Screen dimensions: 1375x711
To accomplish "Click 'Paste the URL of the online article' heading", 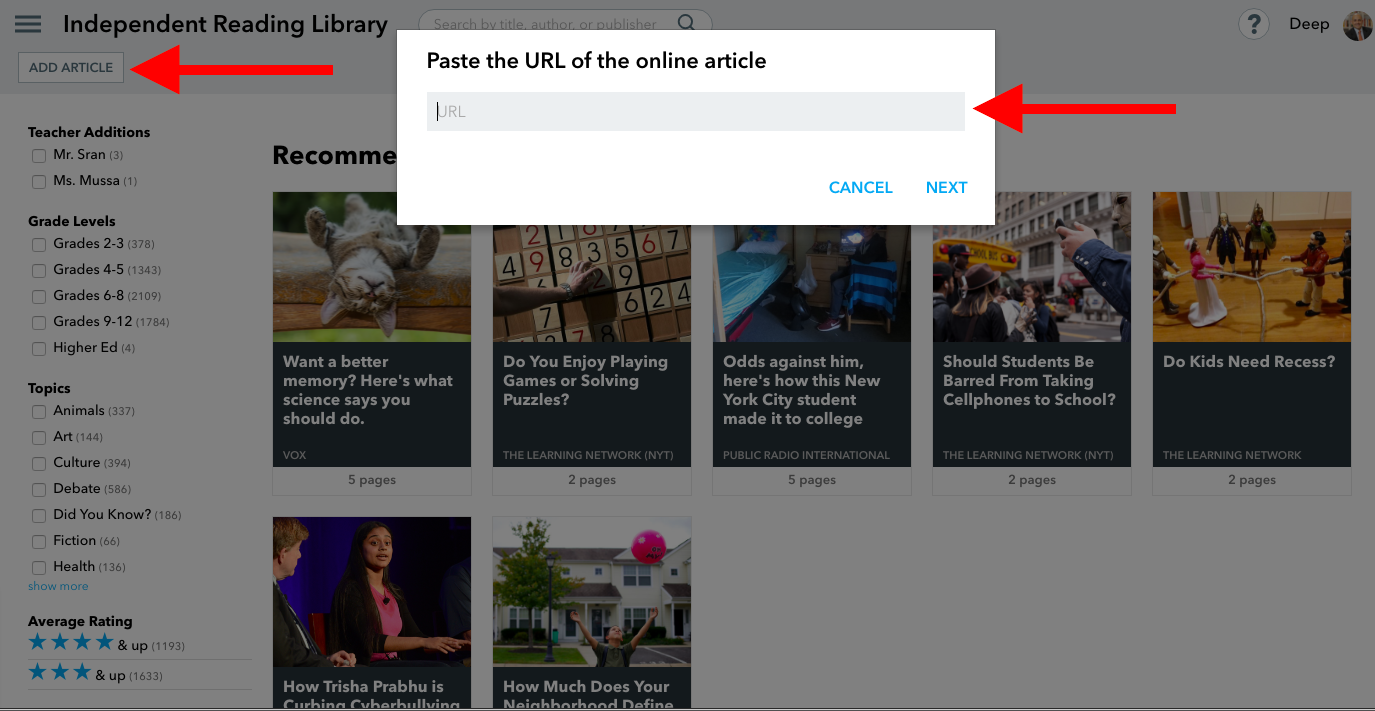I will click(597, 60).
